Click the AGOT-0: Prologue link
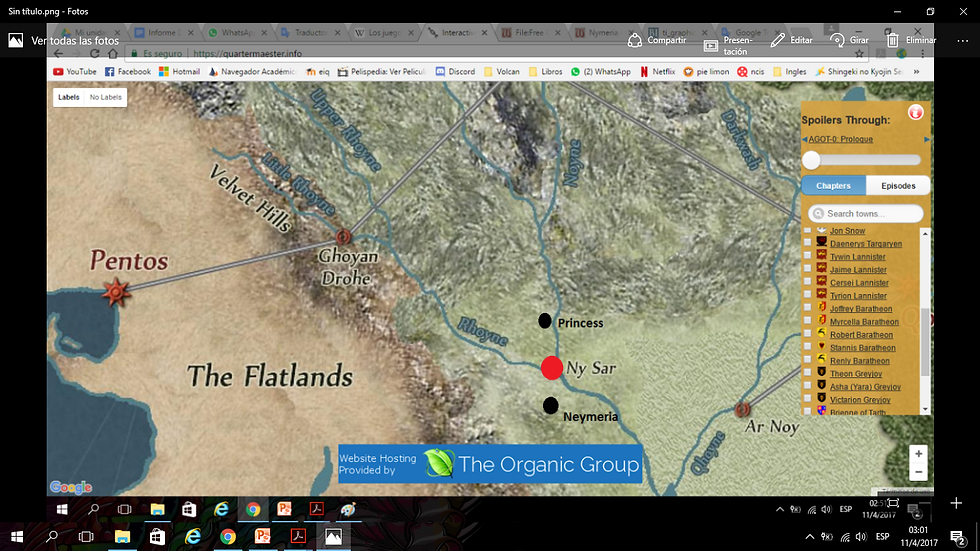The image size is (980, 551). coord(841,139)
